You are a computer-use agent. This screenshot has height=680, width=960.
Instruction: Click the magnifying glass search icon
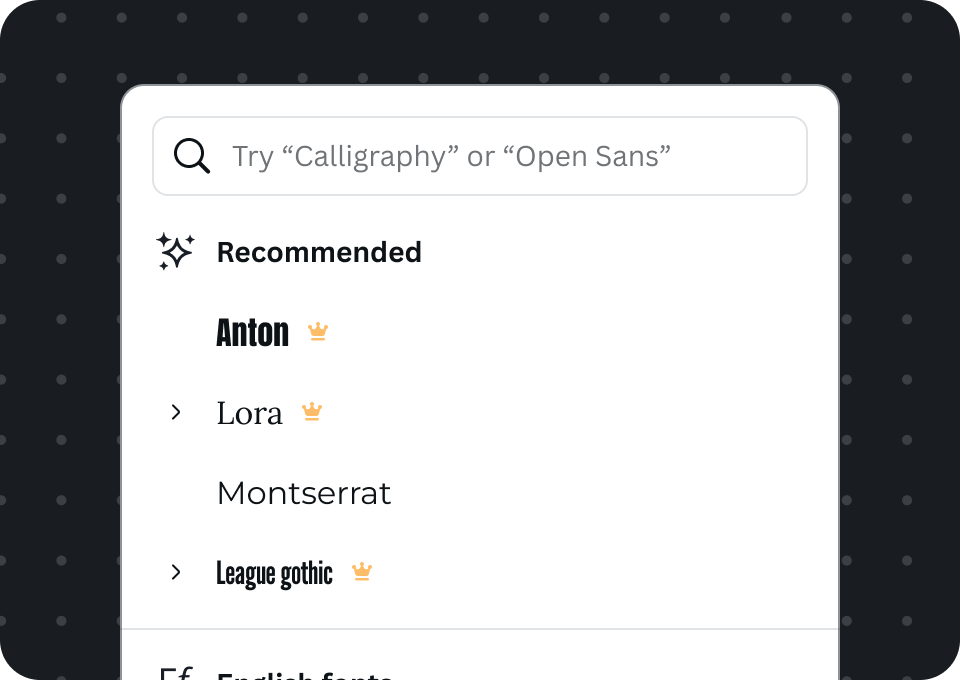pyautogui.click(x=192, y=156)
